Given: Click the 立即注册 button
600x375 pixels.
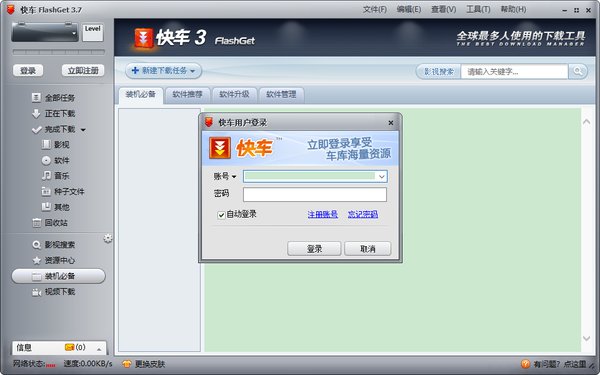Looking at the screenshot, I should (x=83, y=71).
